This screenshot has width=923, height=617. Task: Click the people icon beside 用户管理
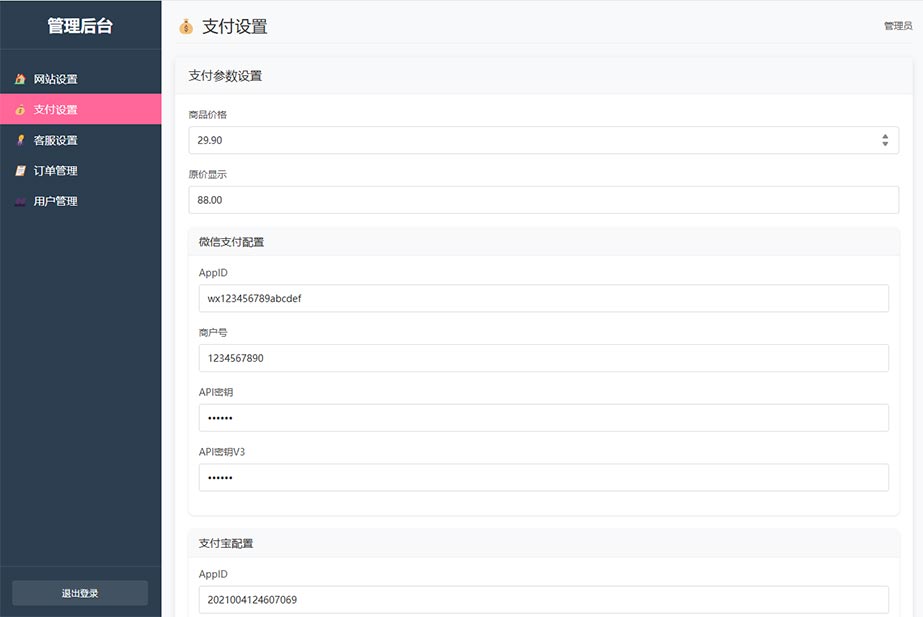[x=20, y=201]
